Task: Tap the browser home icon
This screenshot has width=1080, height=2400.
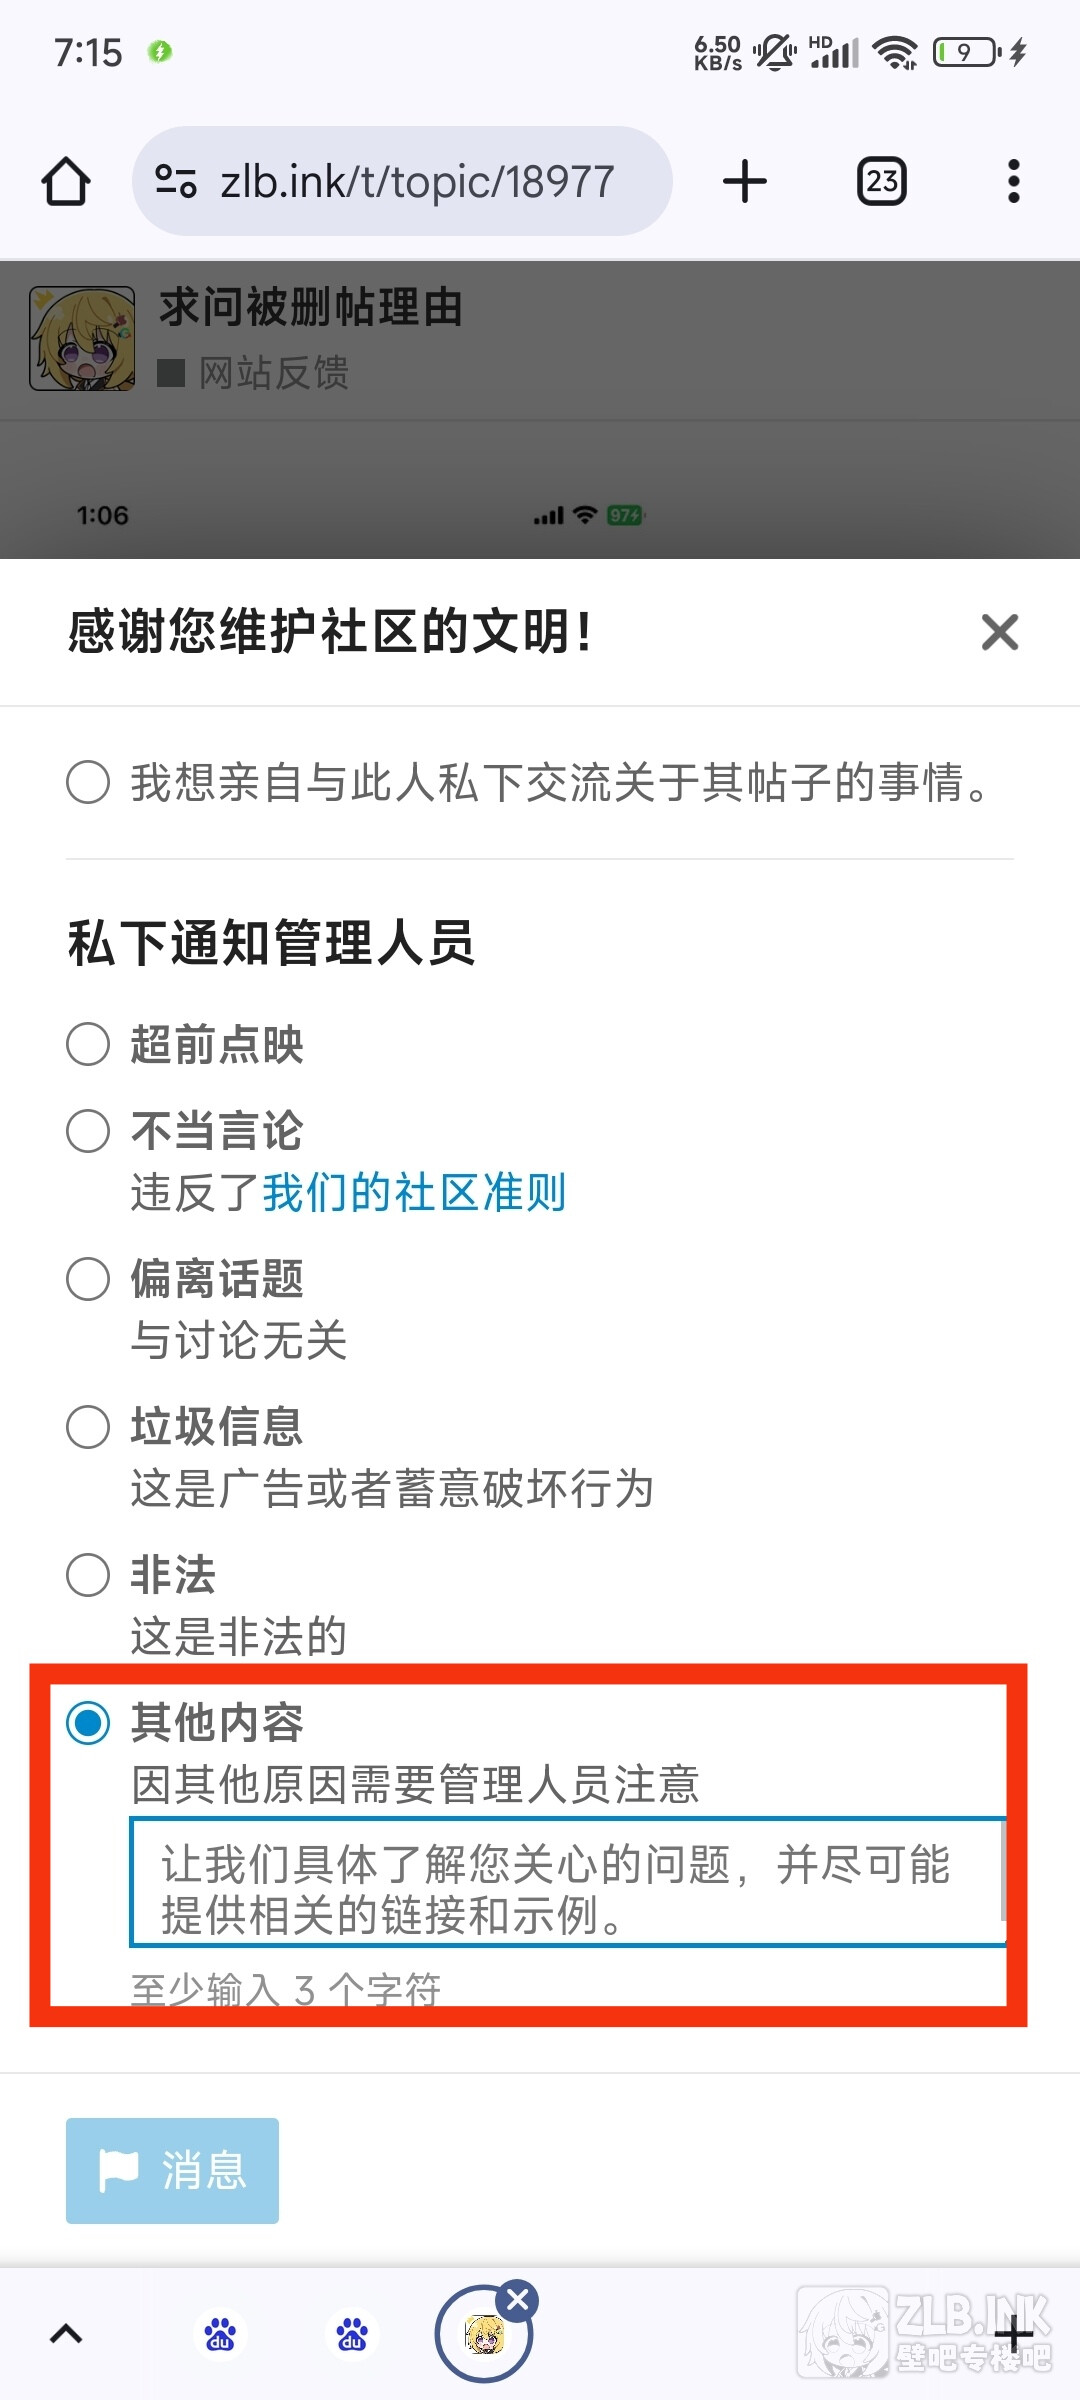Action: (66, 182)
